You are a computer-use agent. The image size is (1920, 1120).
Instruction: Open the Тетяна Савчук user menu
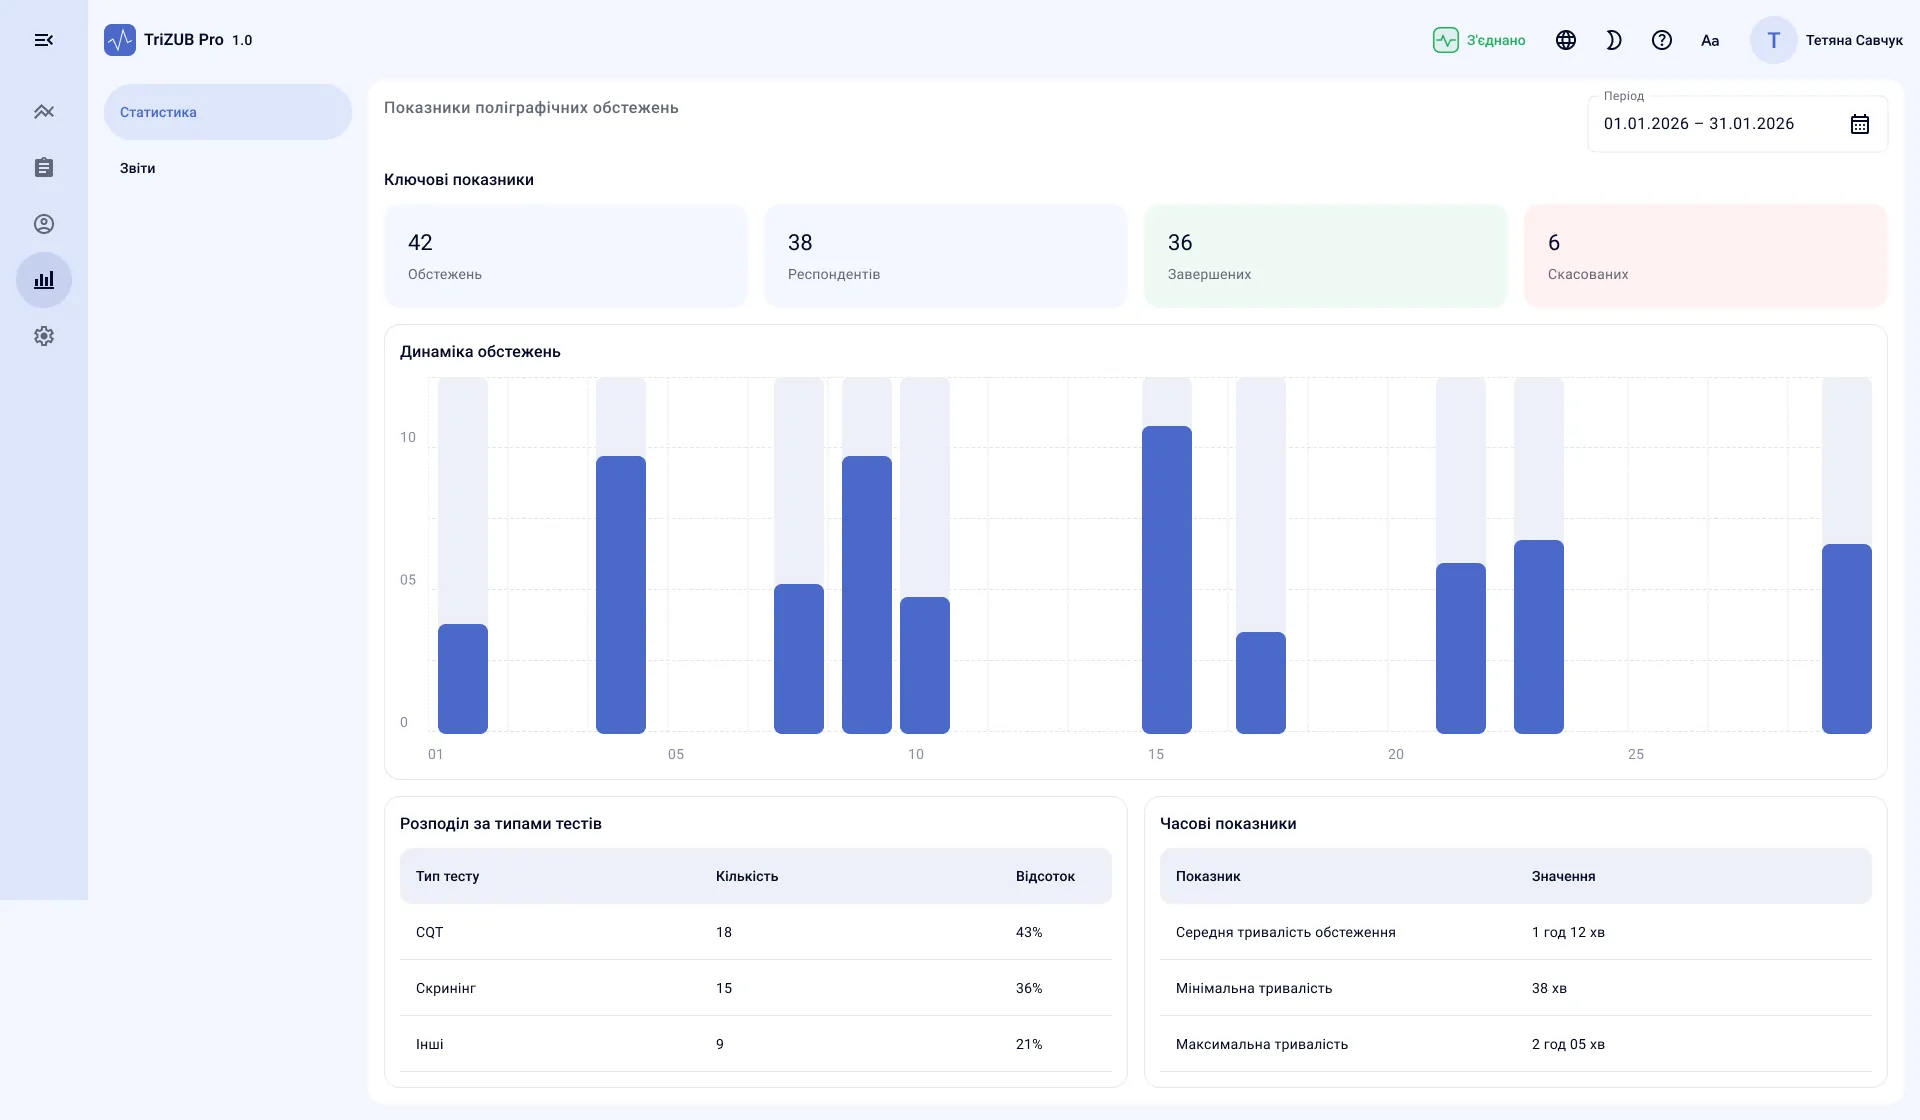(1826, 40)
